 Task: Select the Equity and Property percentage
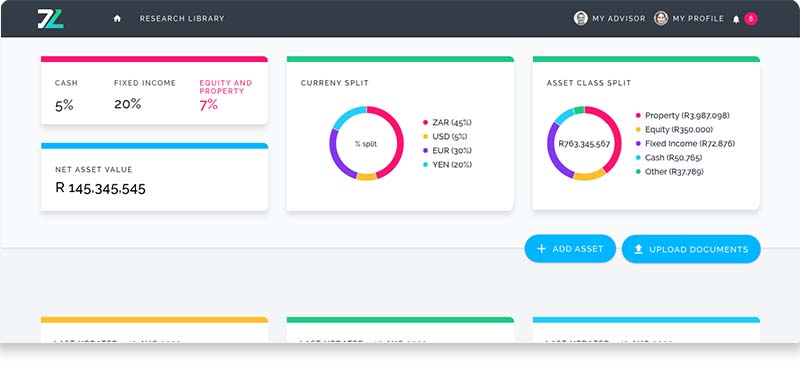pos(209,105)
